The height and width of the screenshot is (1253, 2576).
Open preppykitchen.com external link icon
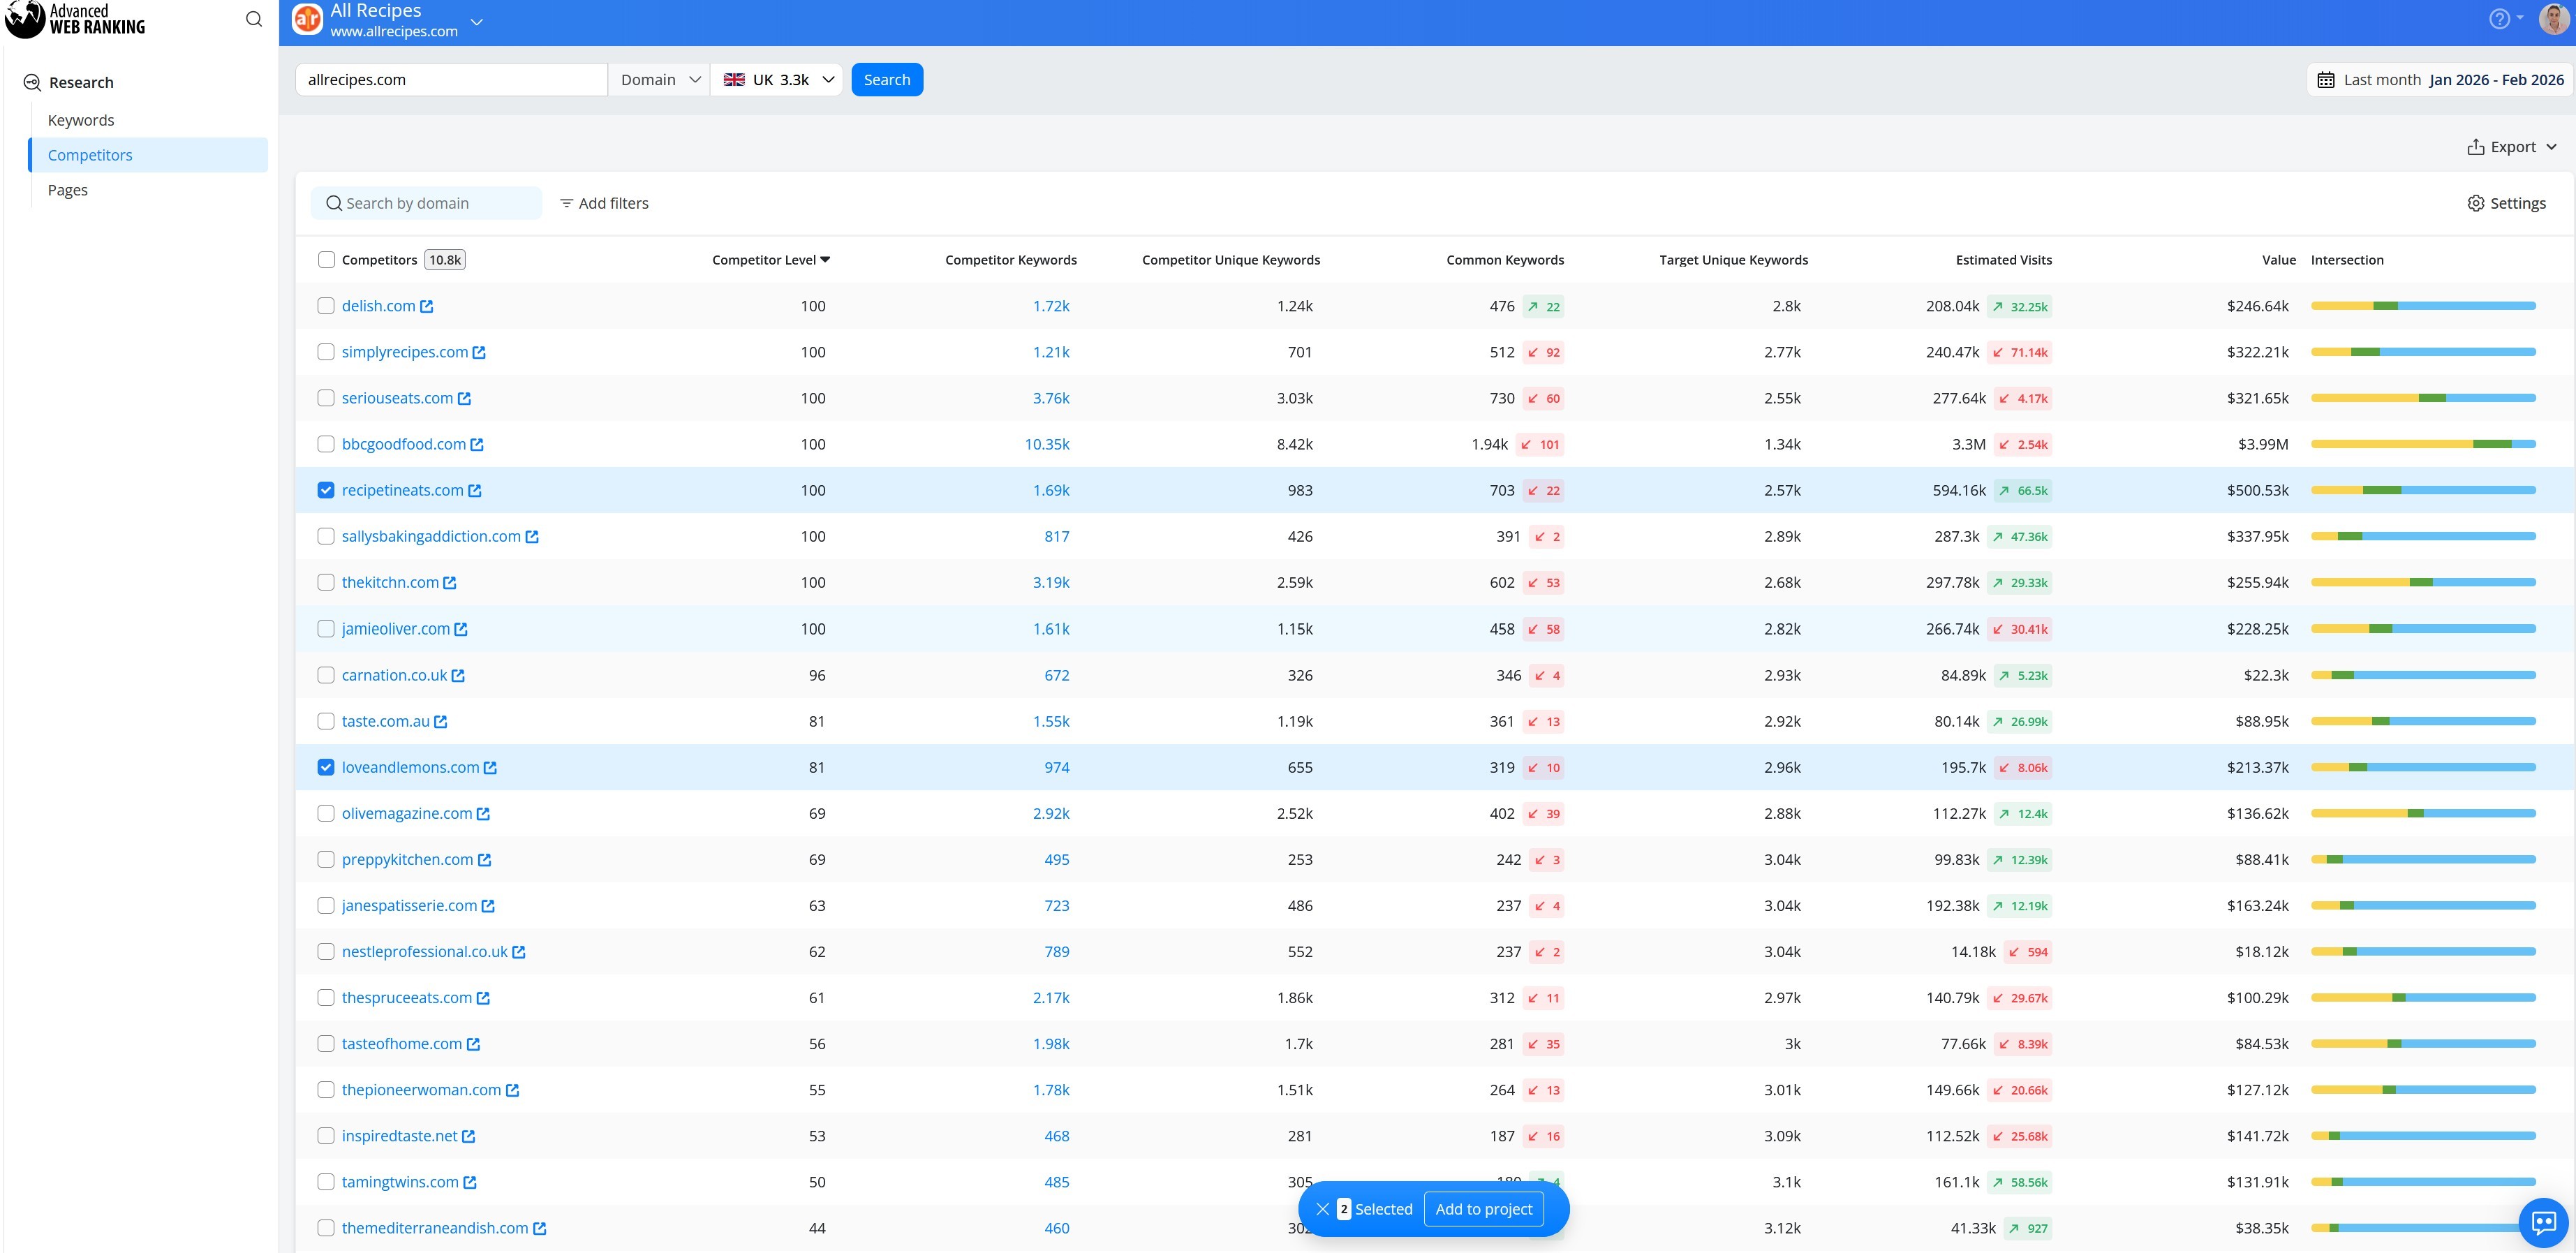(484, 860)
